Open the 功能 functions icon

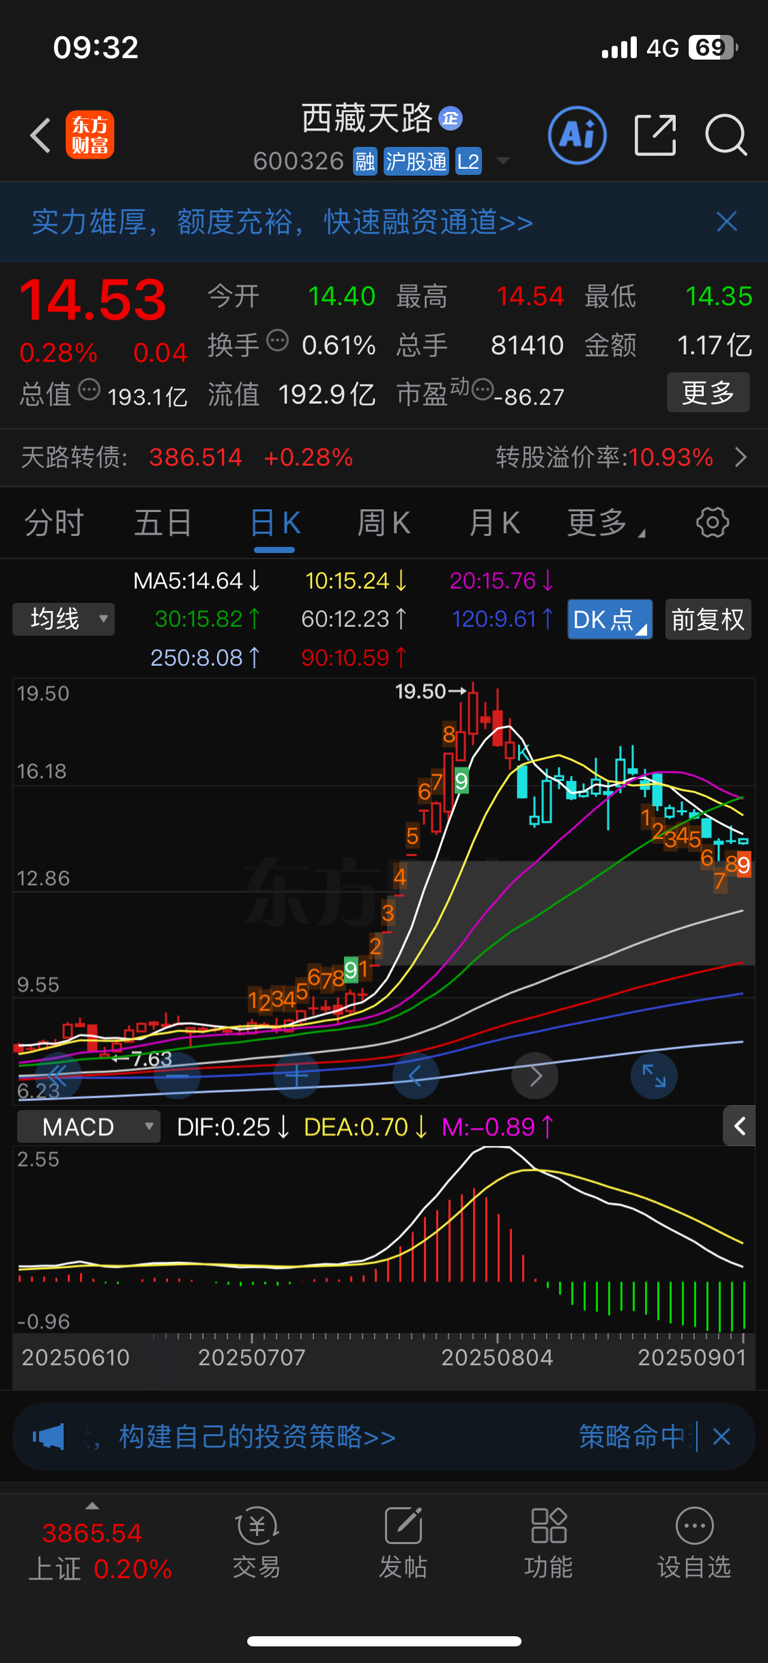click(x=548, y=1544)
